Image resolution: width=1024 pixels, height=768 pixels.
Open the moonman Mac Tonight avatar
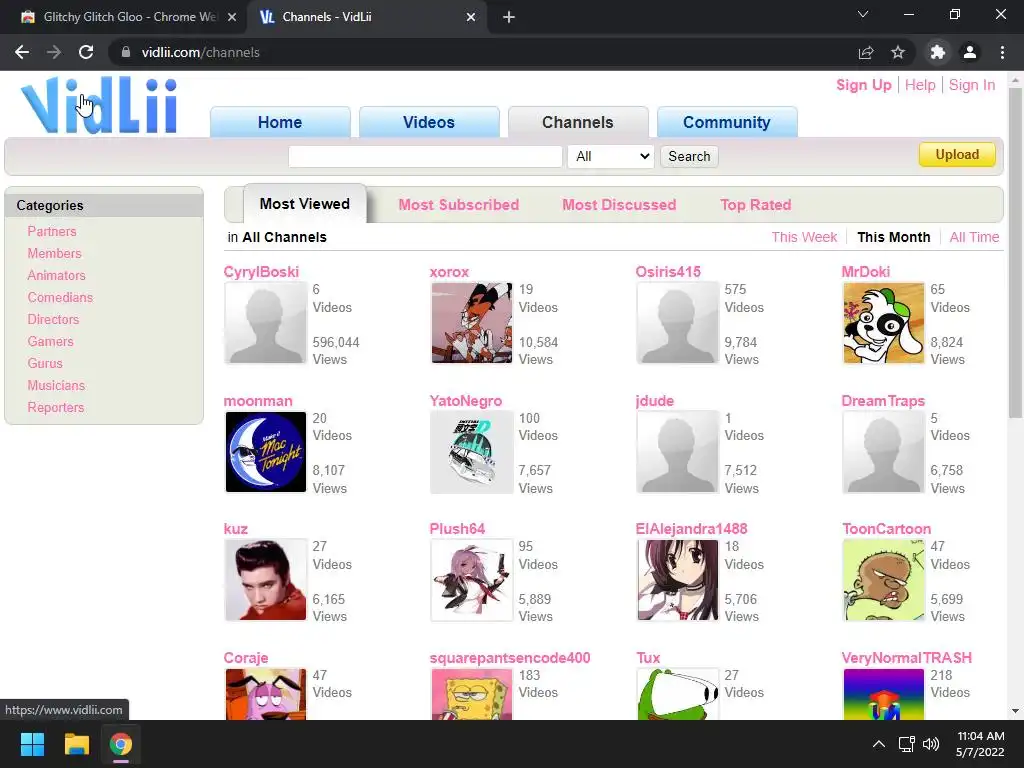[265, 451]
